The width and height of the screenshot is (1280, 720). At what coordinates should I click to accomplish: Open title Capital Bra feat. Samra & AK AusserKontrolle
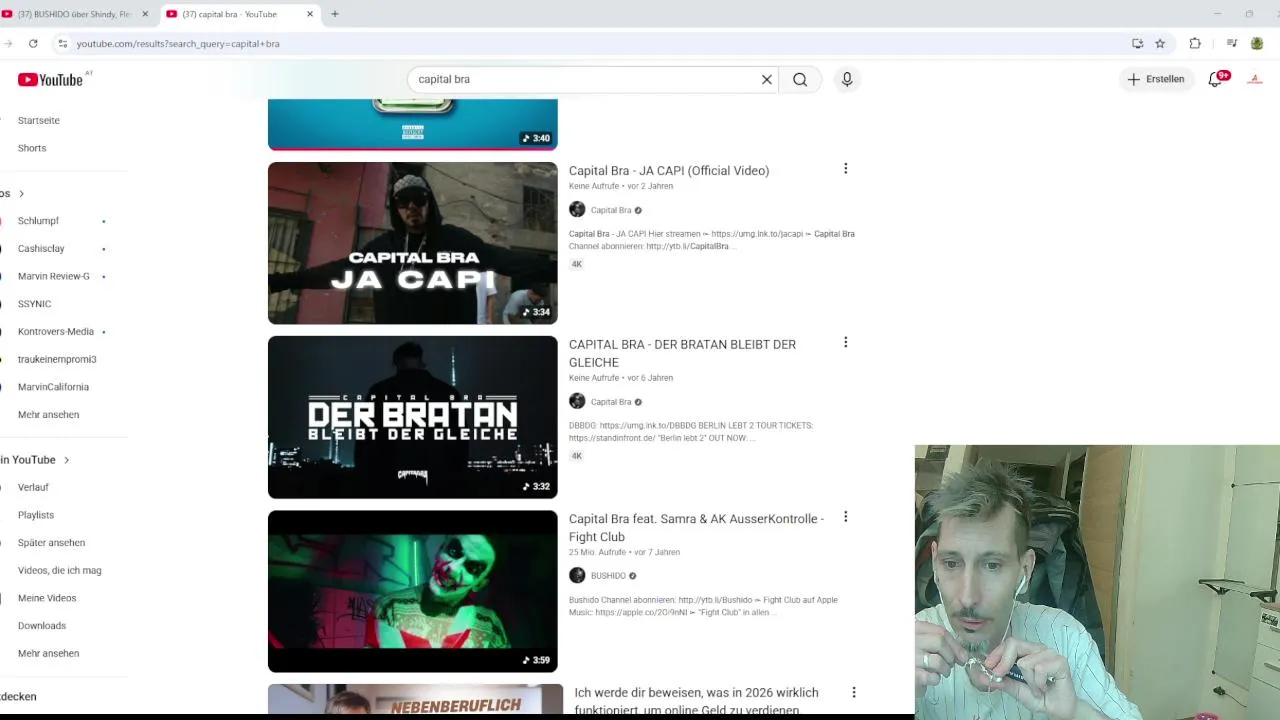[696, 528]
